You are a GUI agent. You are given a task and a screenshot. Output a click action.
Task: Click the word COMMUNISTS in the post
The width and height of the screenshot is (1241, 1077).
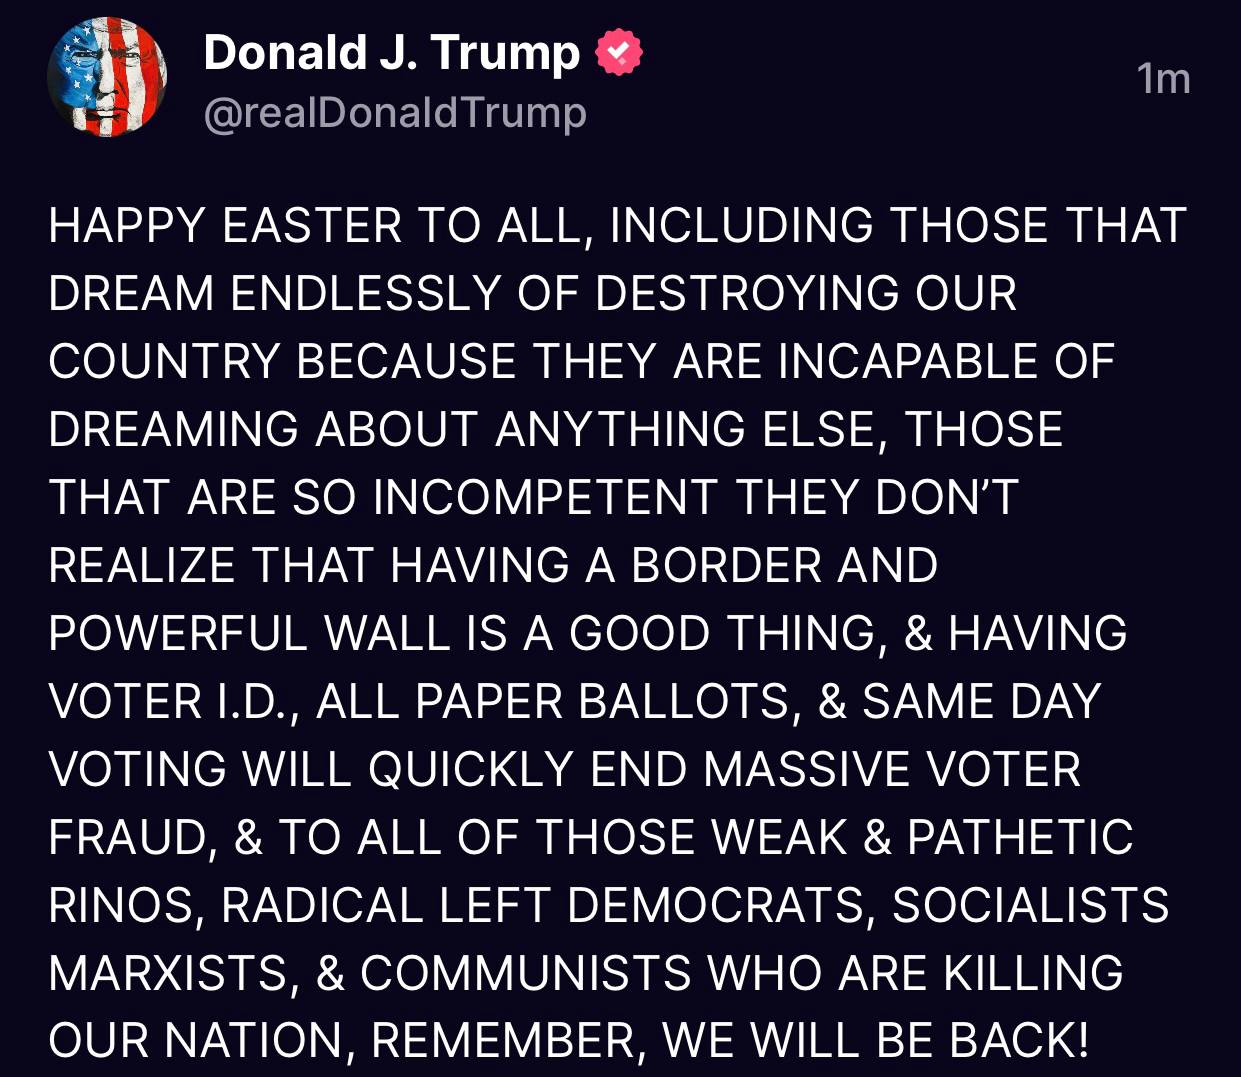point(526,974)
